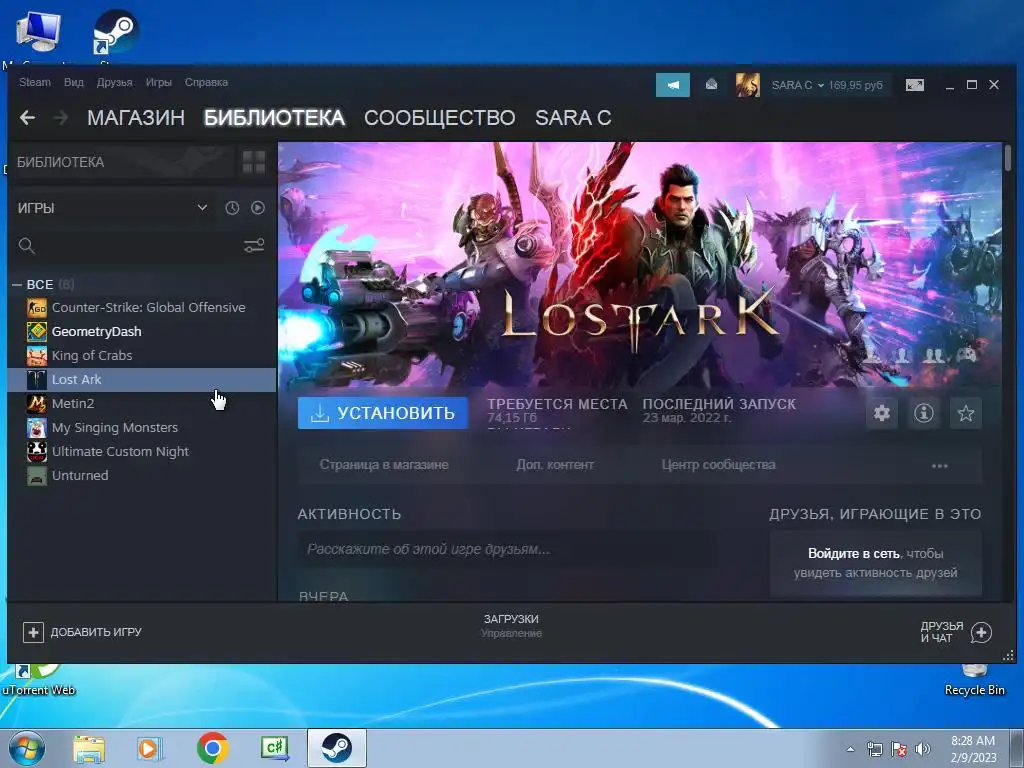Open Recycle Bin on the desktop

pyautogui.click(x=974, y=680)
